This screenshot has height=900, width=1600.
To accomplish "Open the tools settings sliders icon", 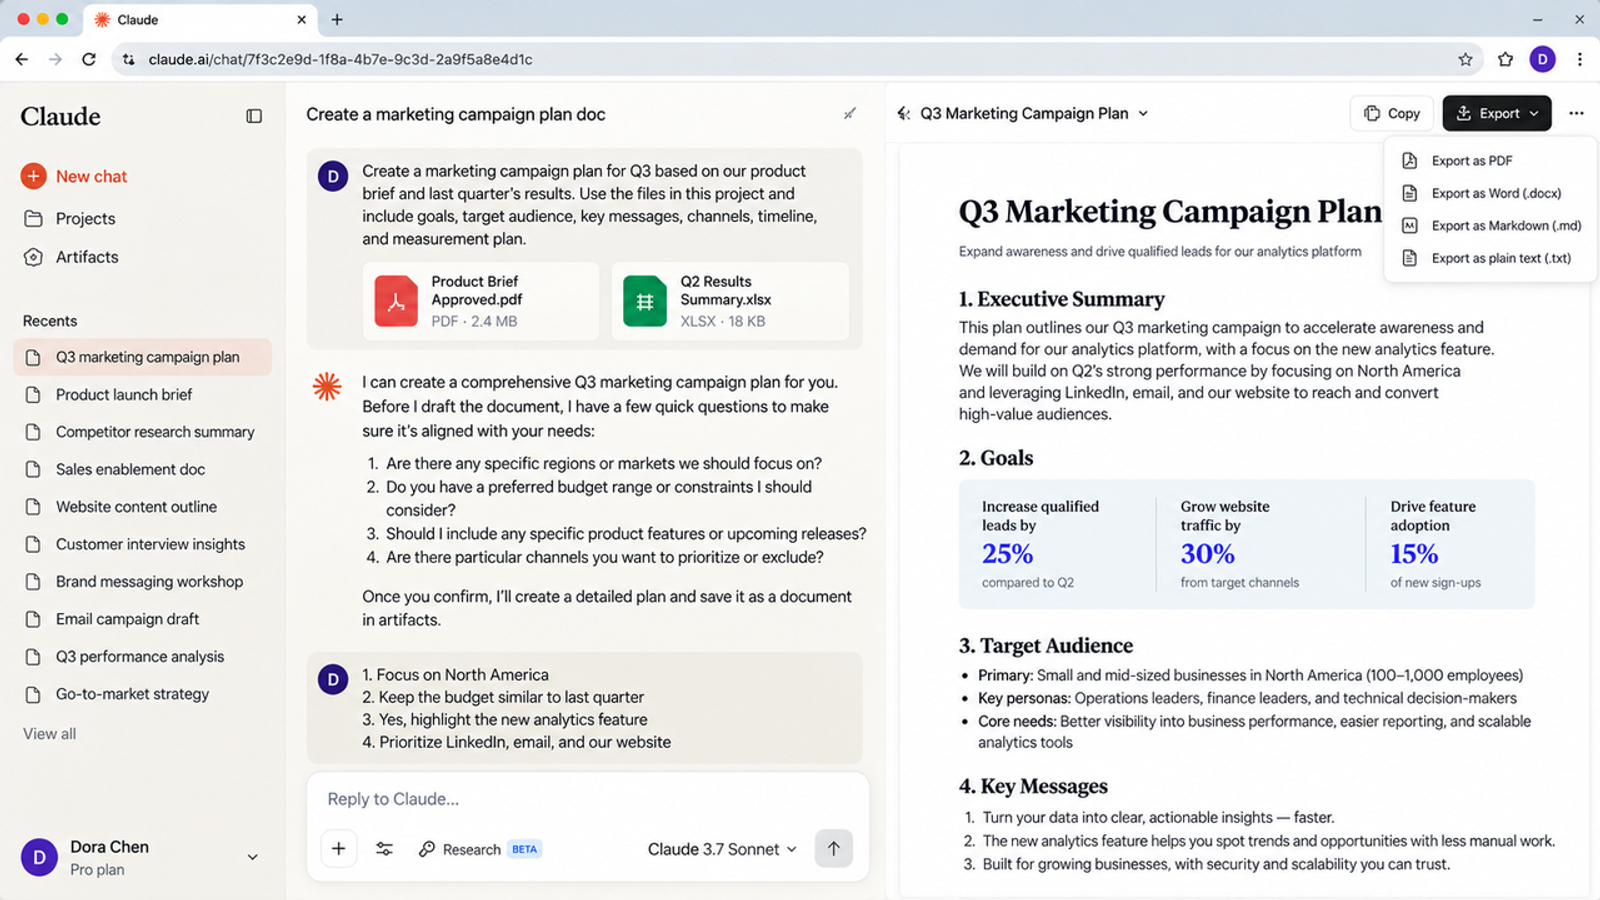I will tap(384, 849).
